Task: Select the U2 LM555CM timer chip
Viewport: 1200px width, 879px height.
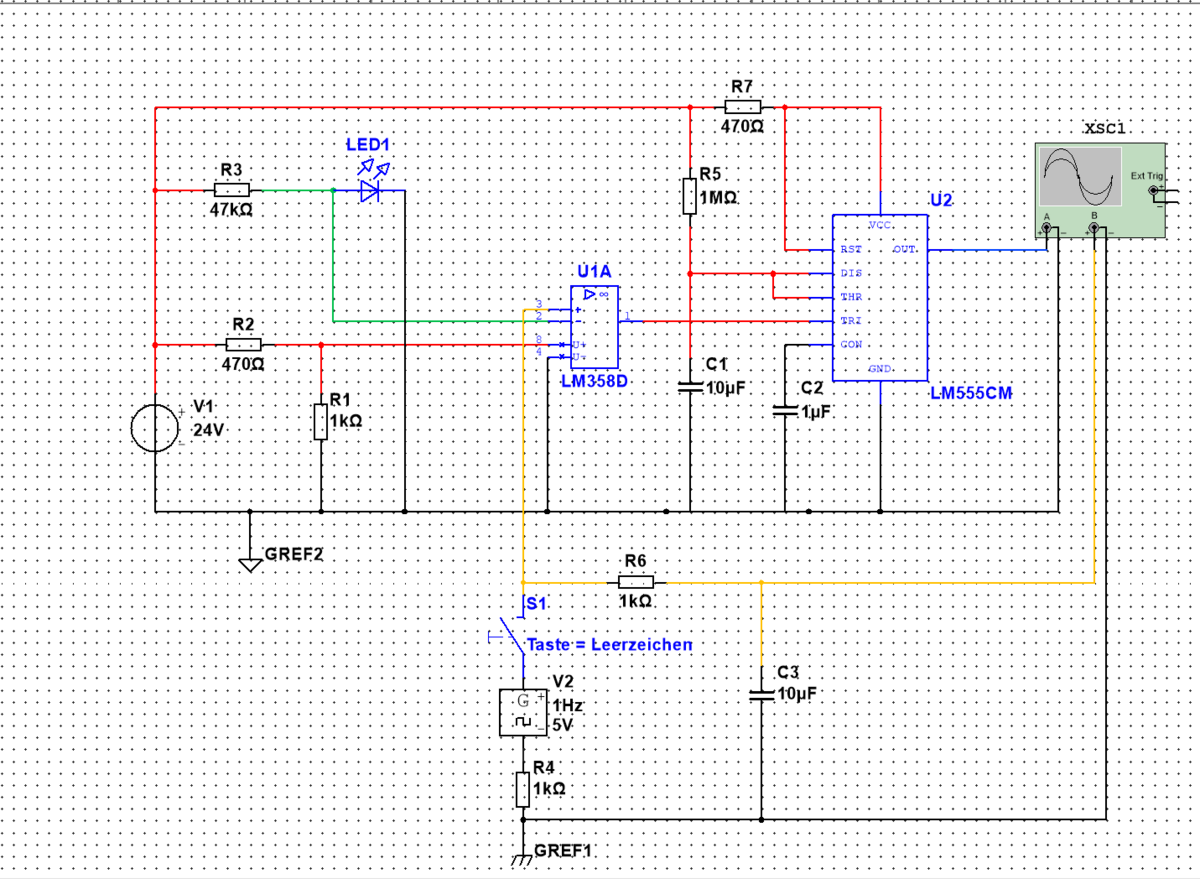Action: tap(880, 297)
